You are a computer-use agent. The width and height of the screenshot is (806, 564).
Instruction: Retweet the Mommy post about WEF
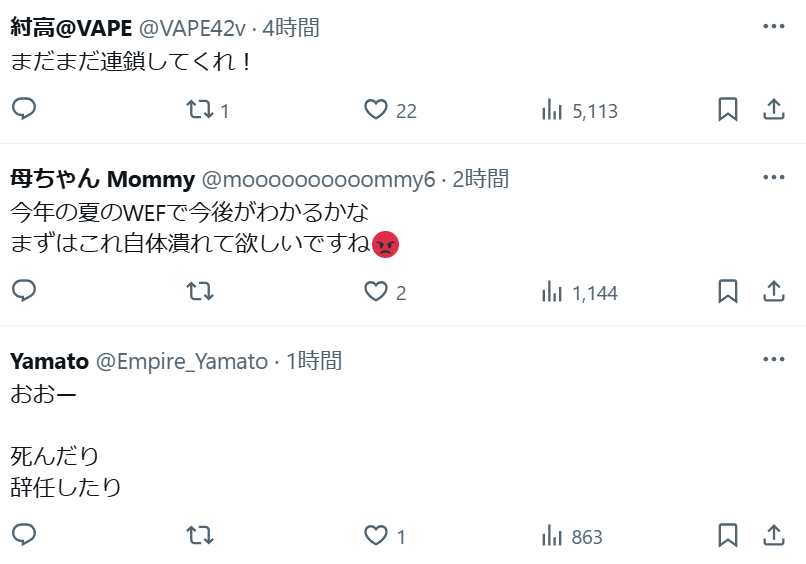point(199,292)
